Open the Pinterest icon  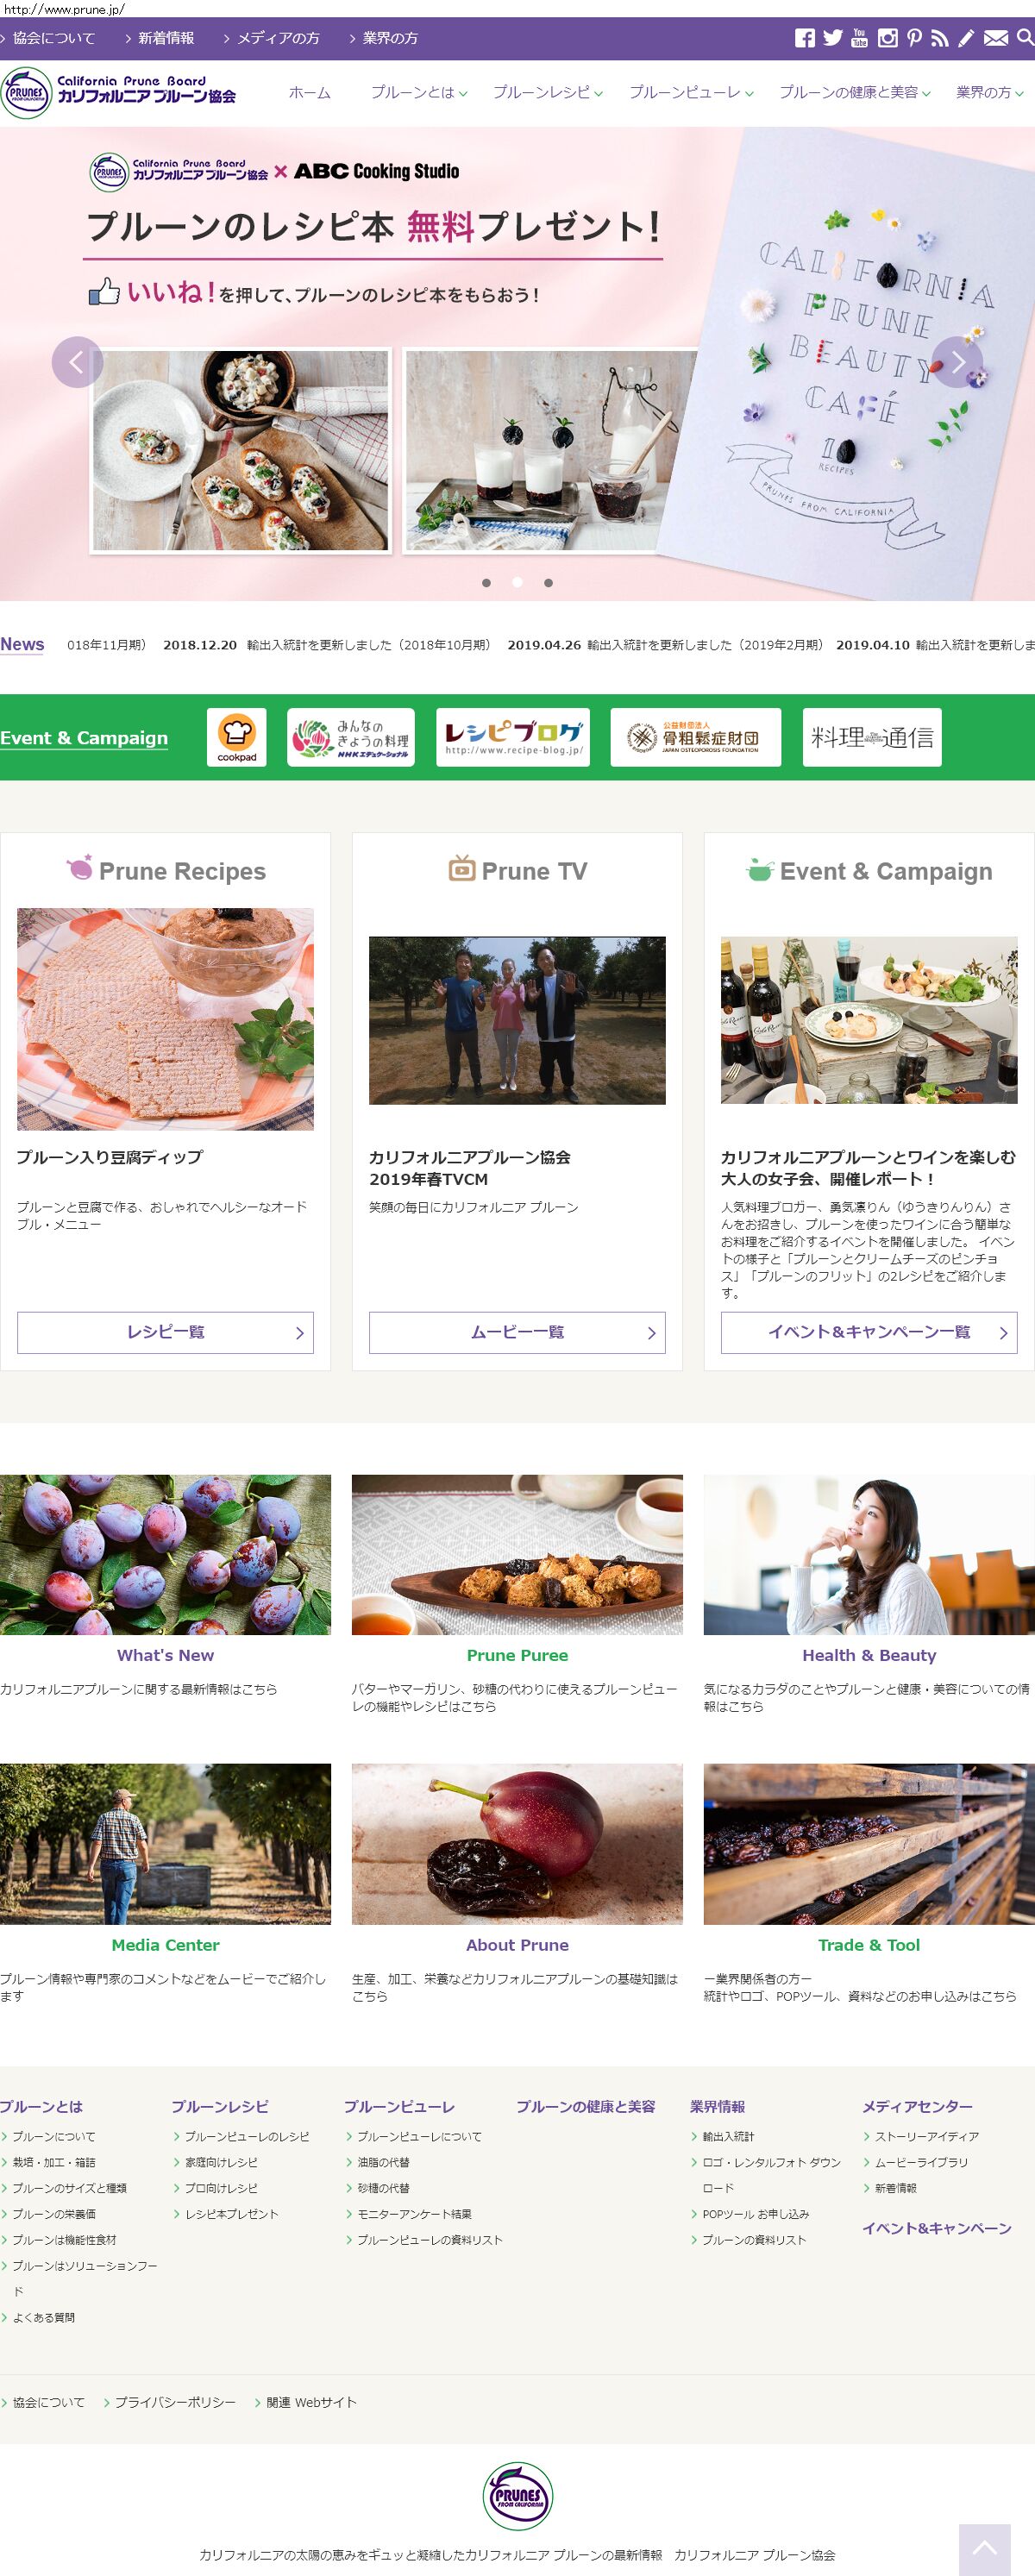pyautogui.click(x=914, y=38)
